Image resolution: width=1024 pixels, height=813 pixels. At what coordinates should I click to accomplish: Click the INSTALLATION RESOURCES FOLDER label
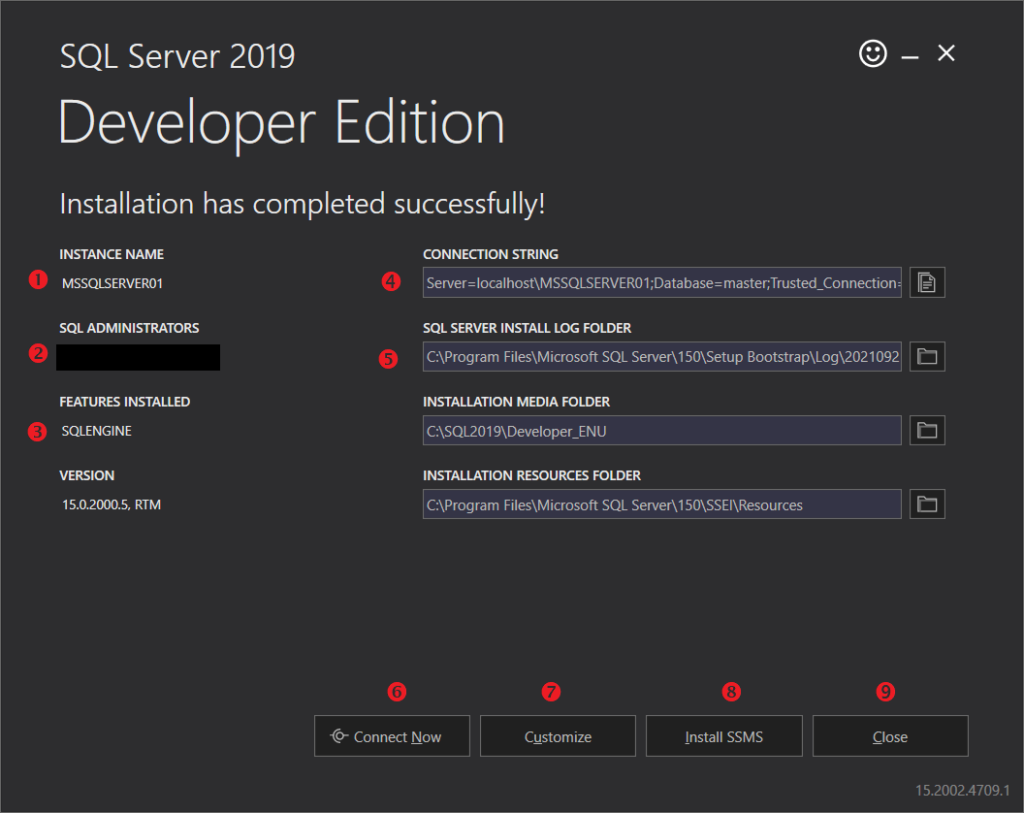point(532,475)
